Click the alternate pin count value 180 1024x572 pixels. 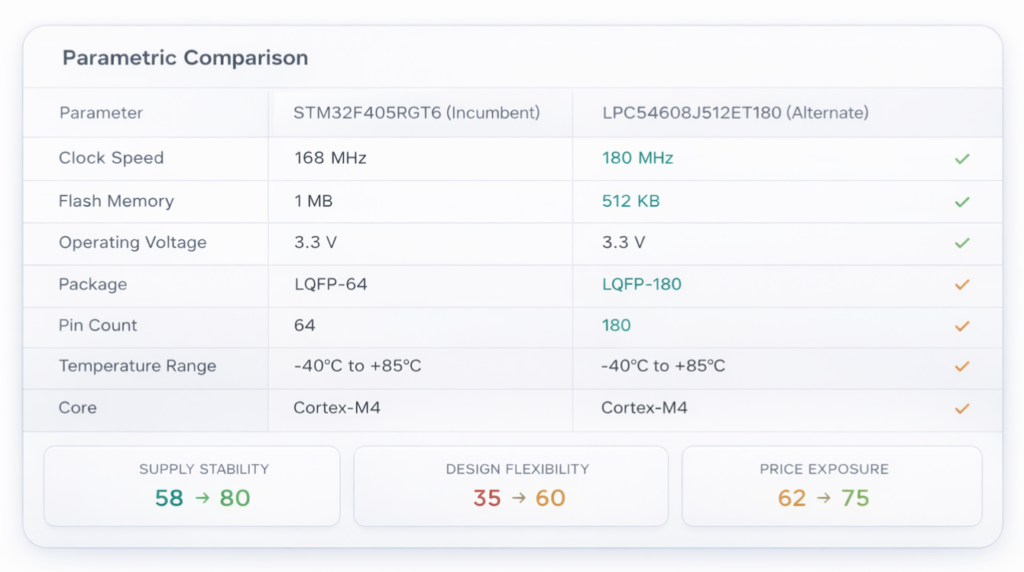616,326
